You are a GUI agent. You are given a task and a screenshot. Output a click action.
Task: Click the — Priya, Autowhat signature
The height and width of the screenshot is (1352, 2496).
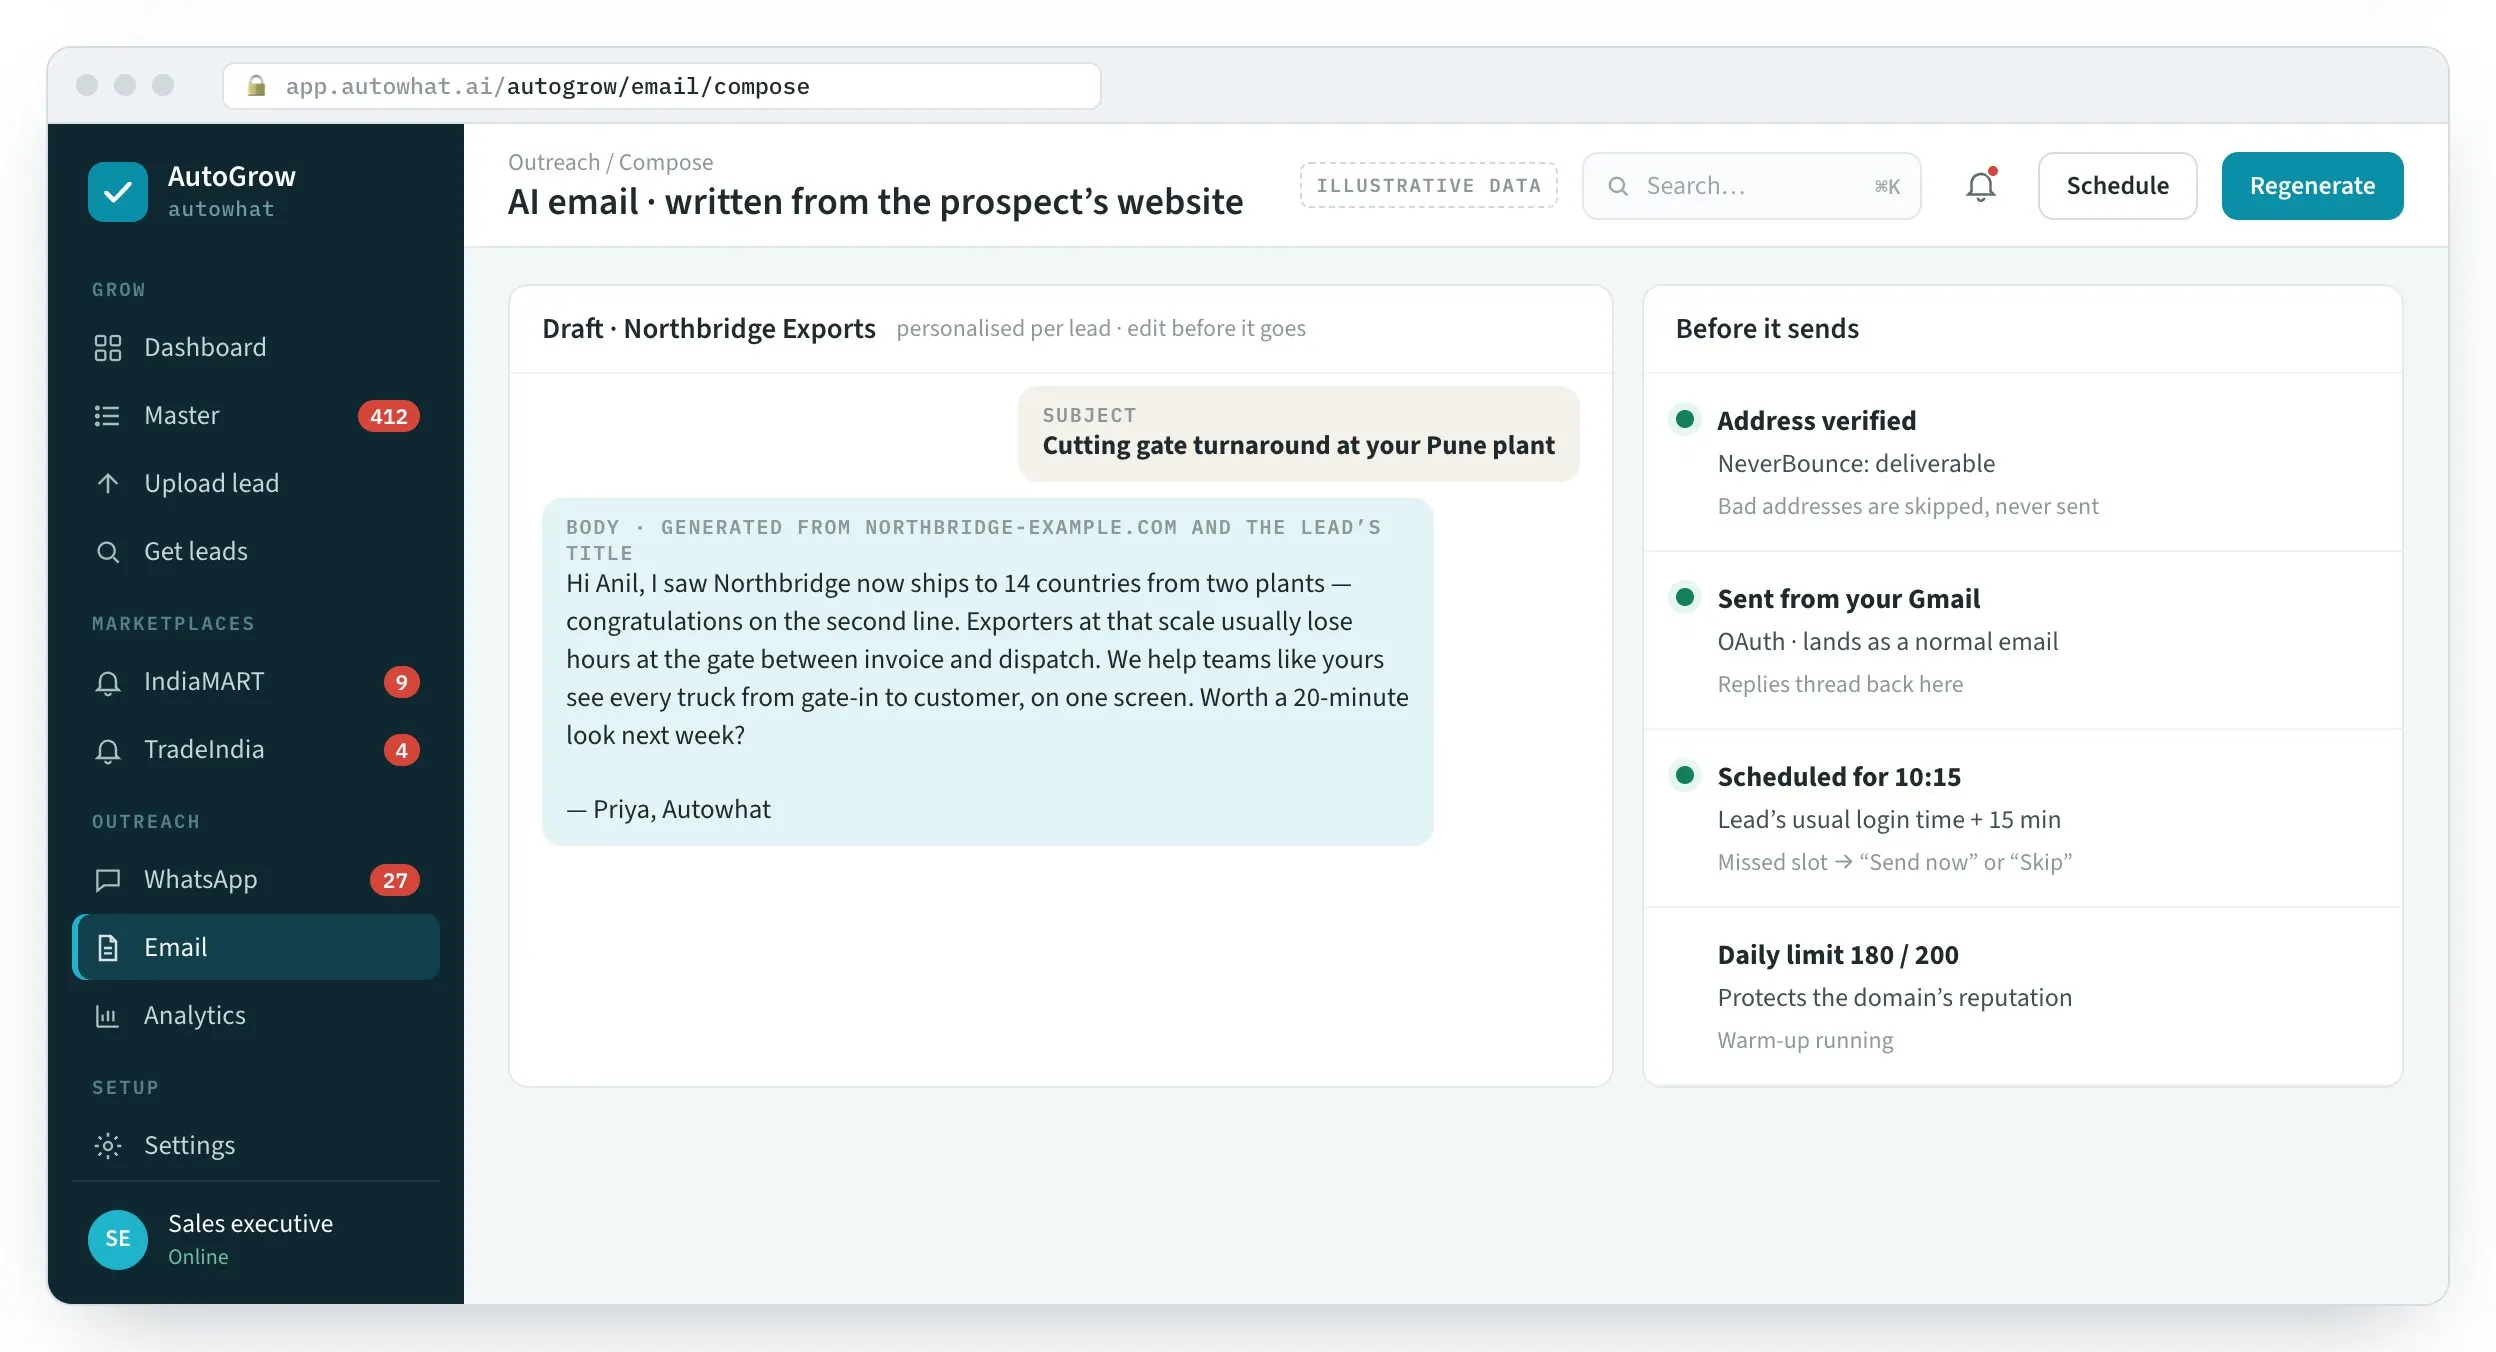click(668, 809)
